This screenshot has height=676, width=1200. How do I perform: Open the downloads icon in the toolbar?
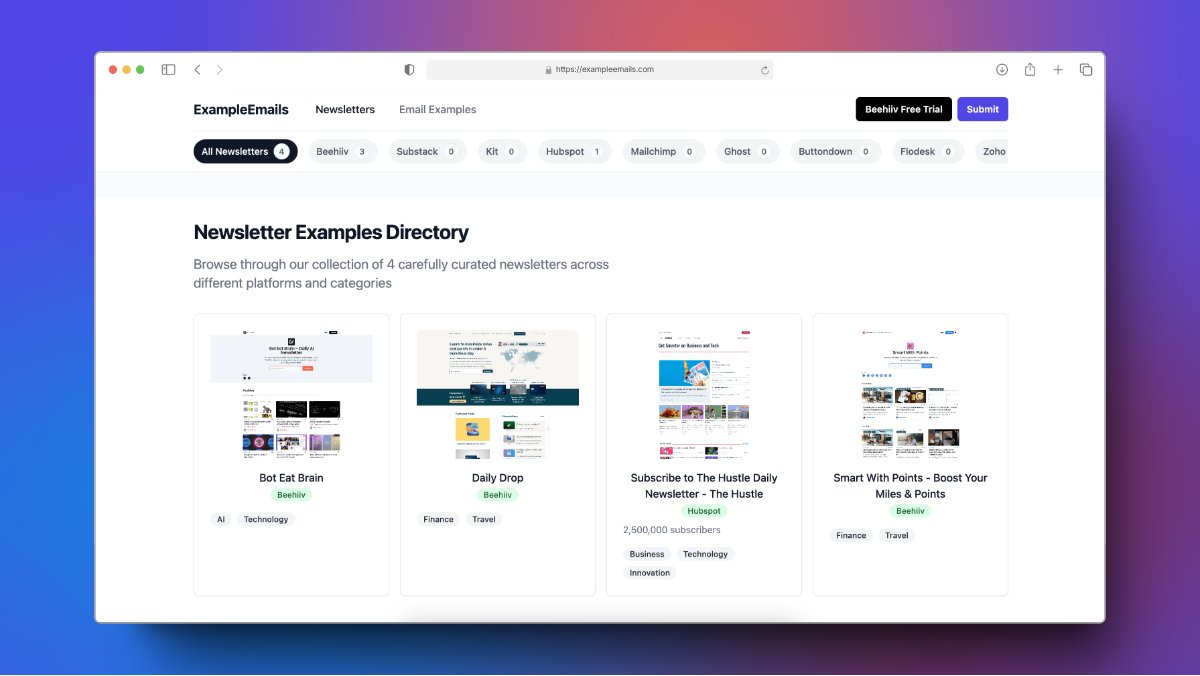(x=1002, y=70)
